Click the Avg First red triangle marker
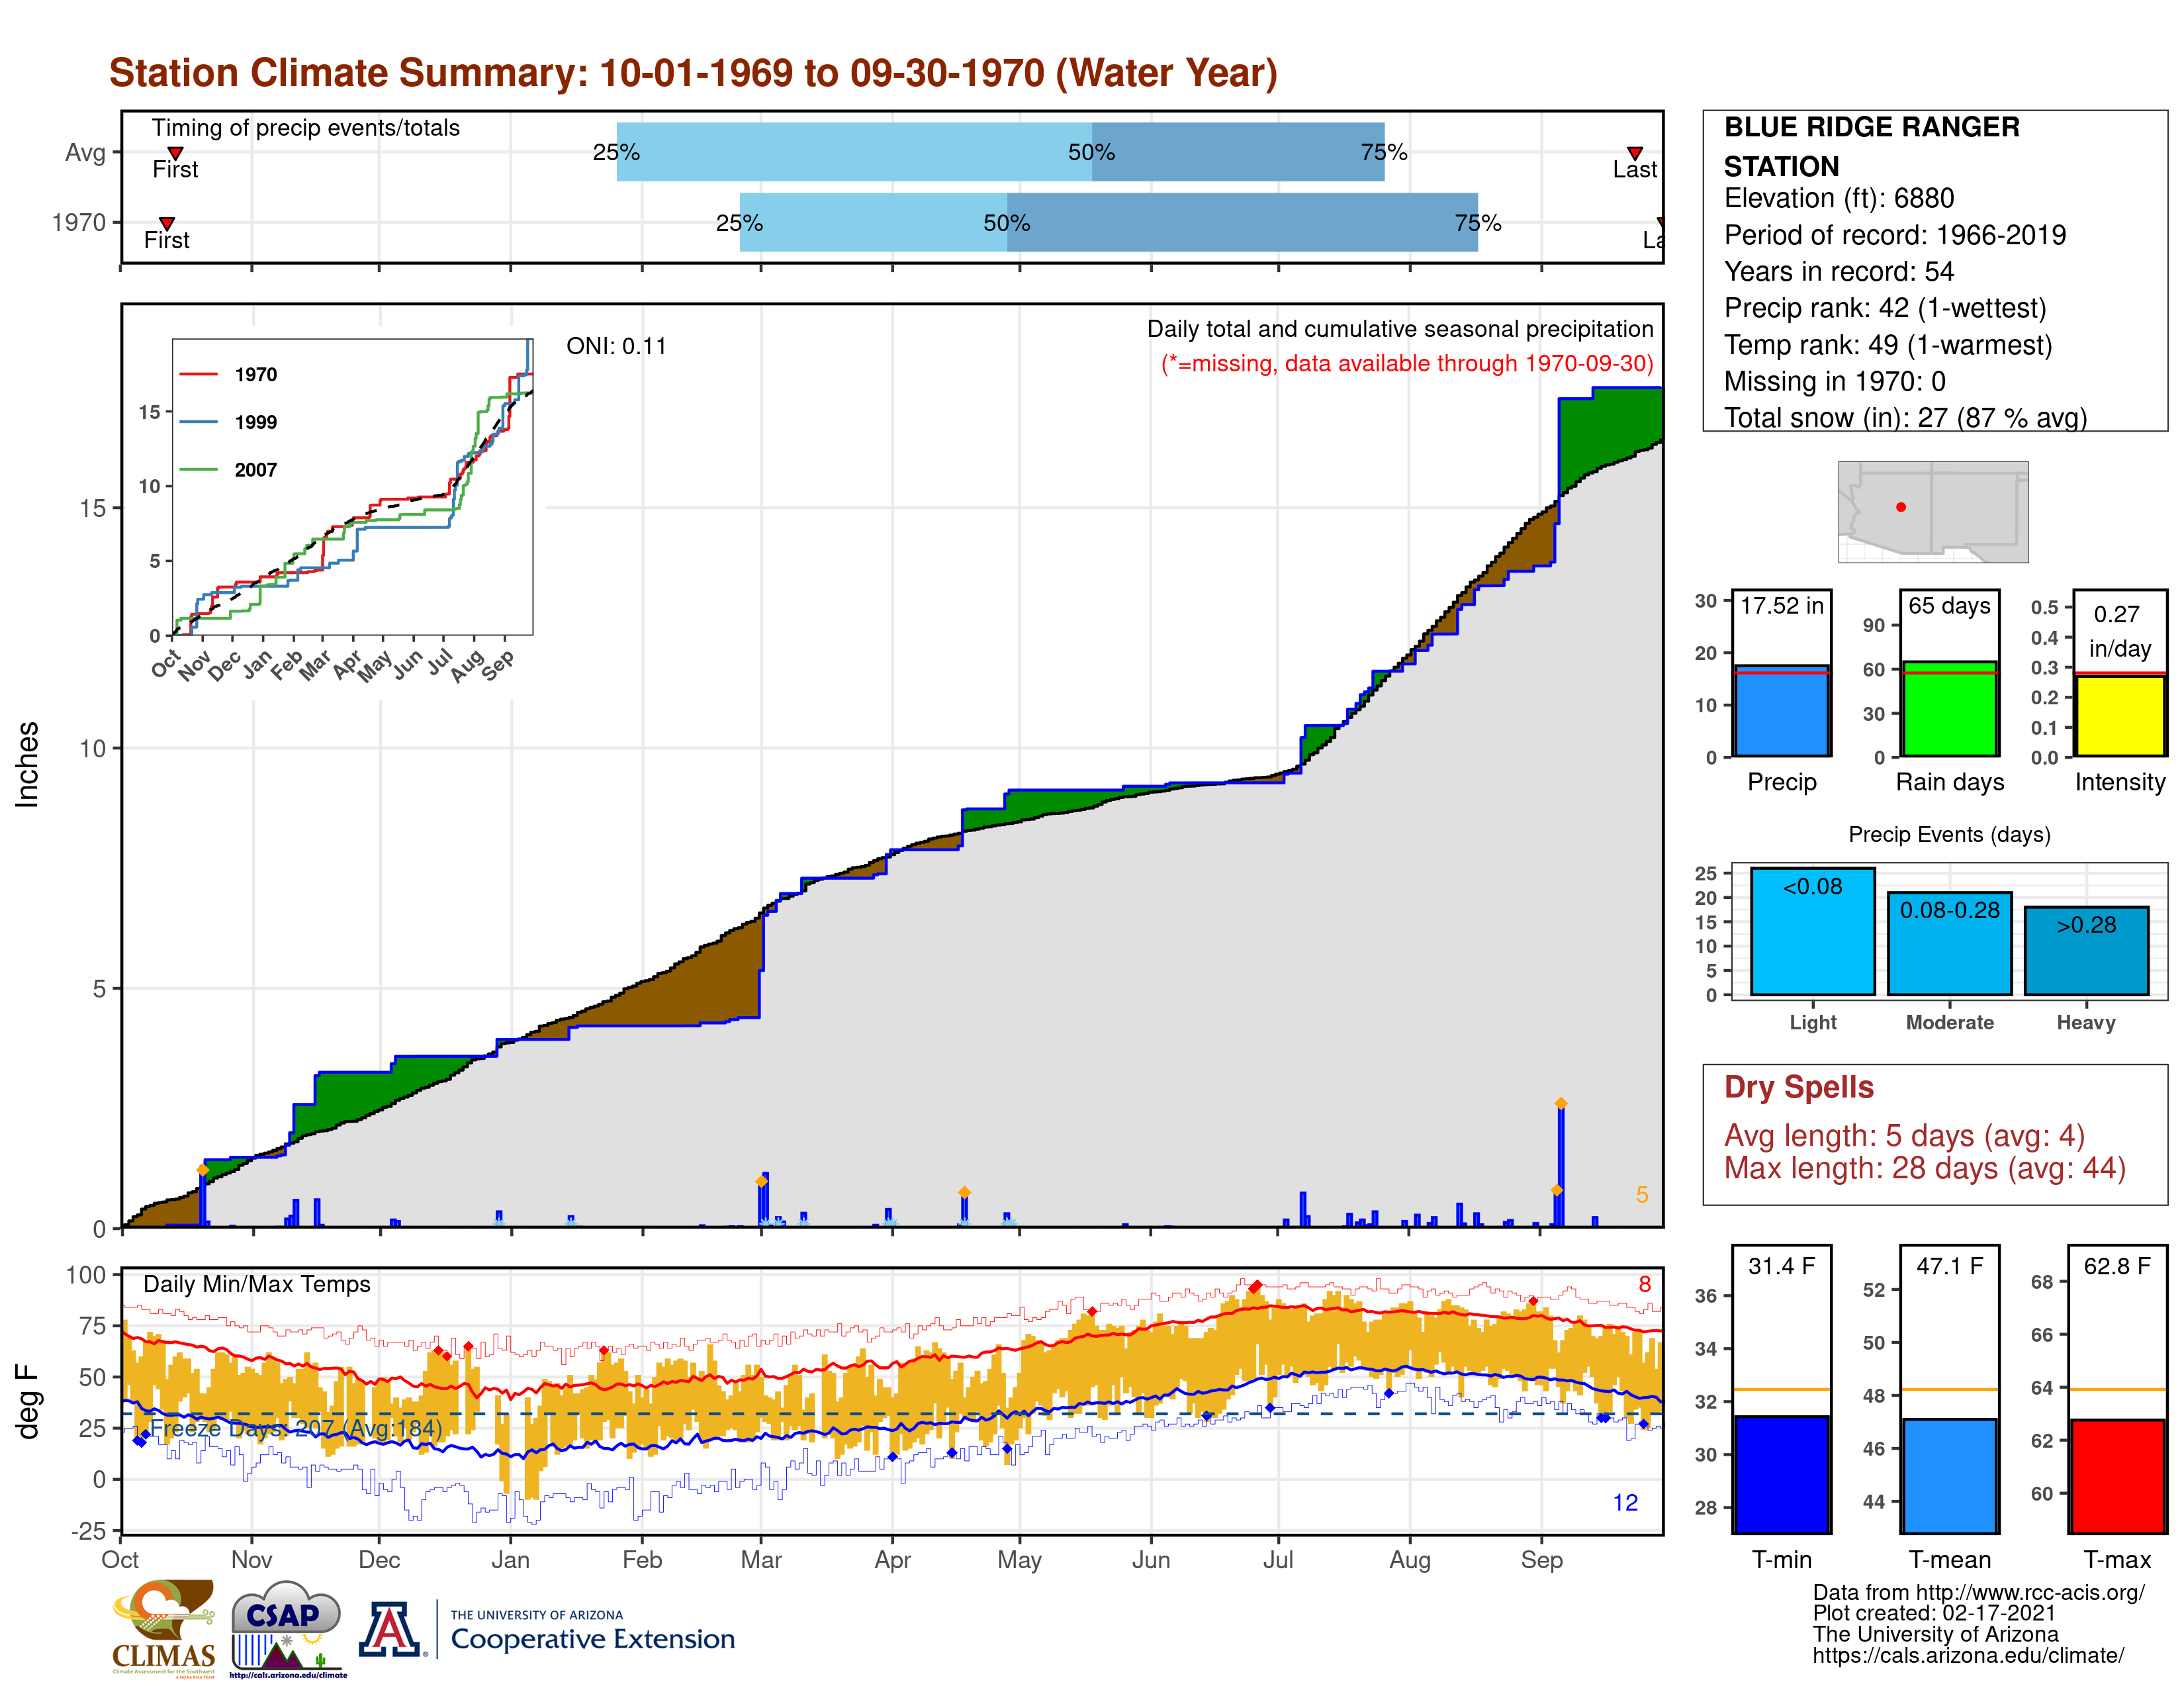The image size is (2184, 1688). 175,153
